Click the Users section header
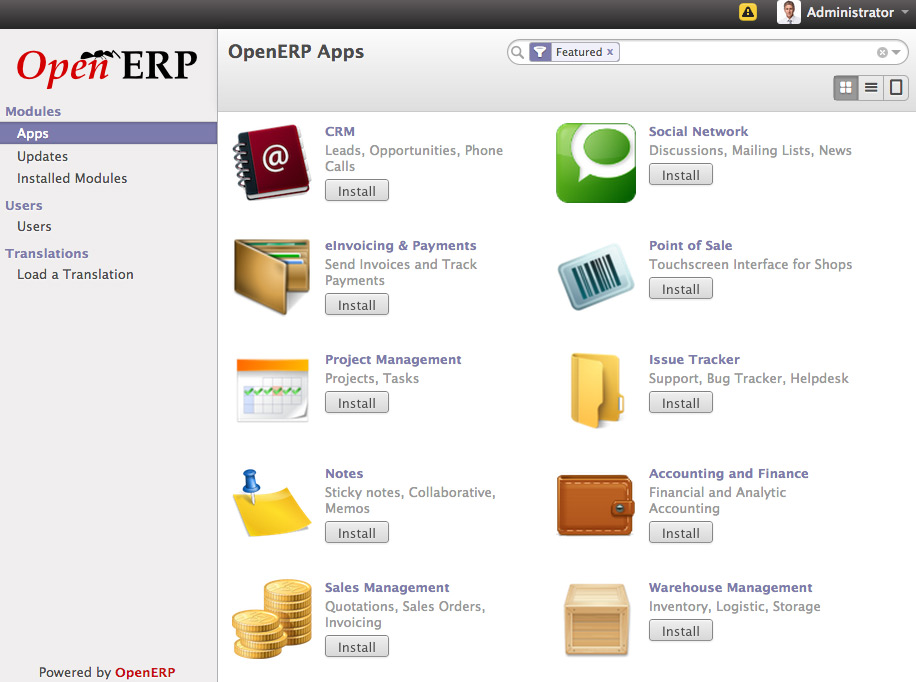The height and width of the screenshot is (682, 916). [x=24, y=205]
